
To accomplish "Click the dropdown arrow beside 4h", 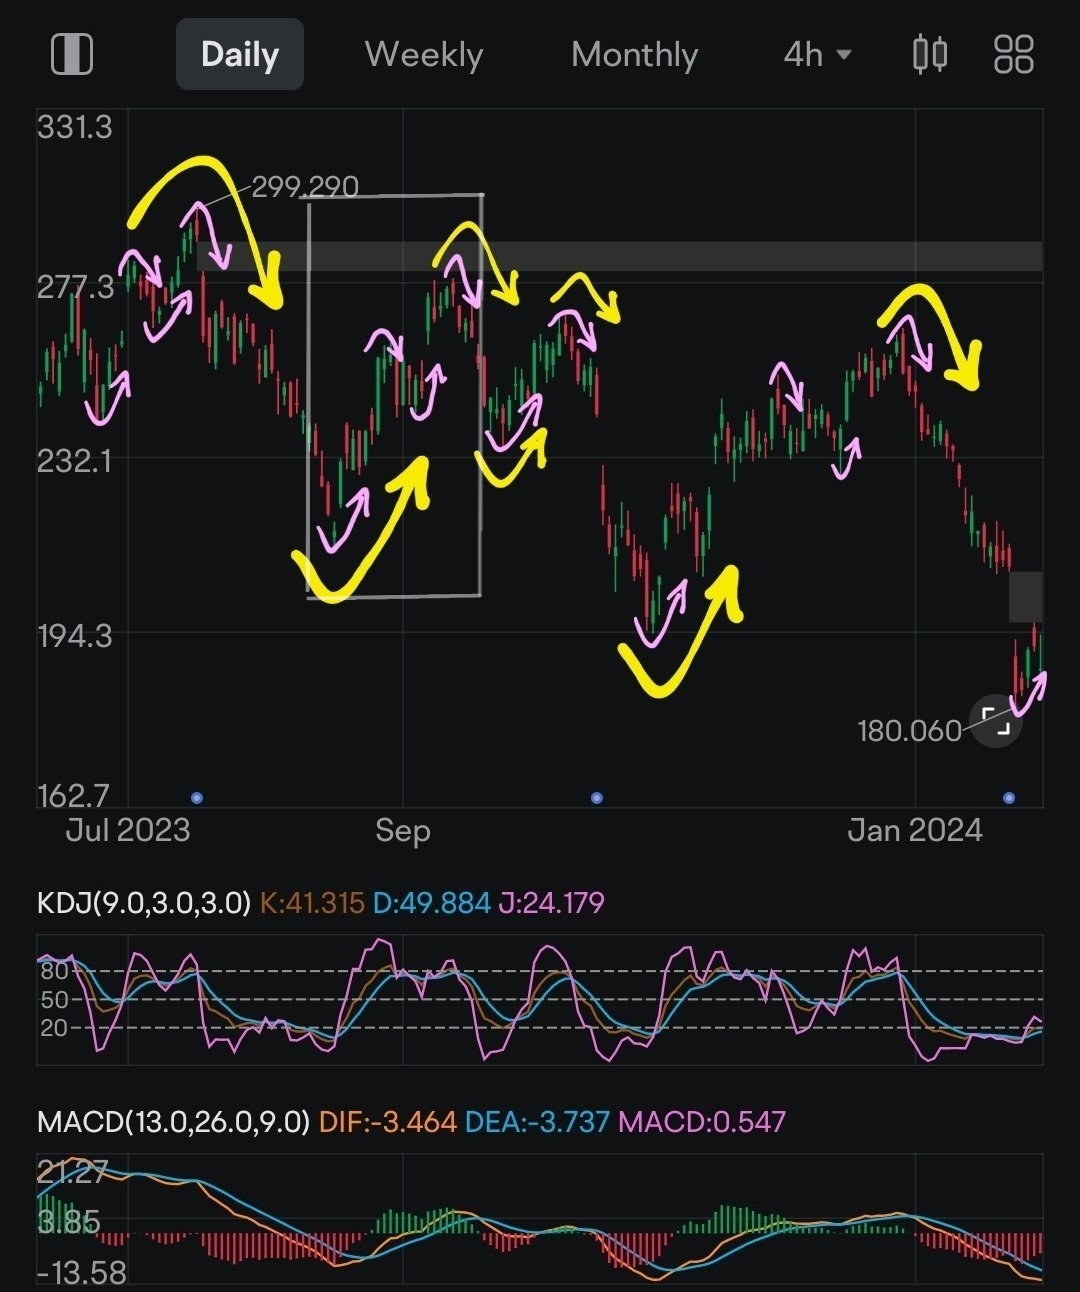I will point(844,54).
